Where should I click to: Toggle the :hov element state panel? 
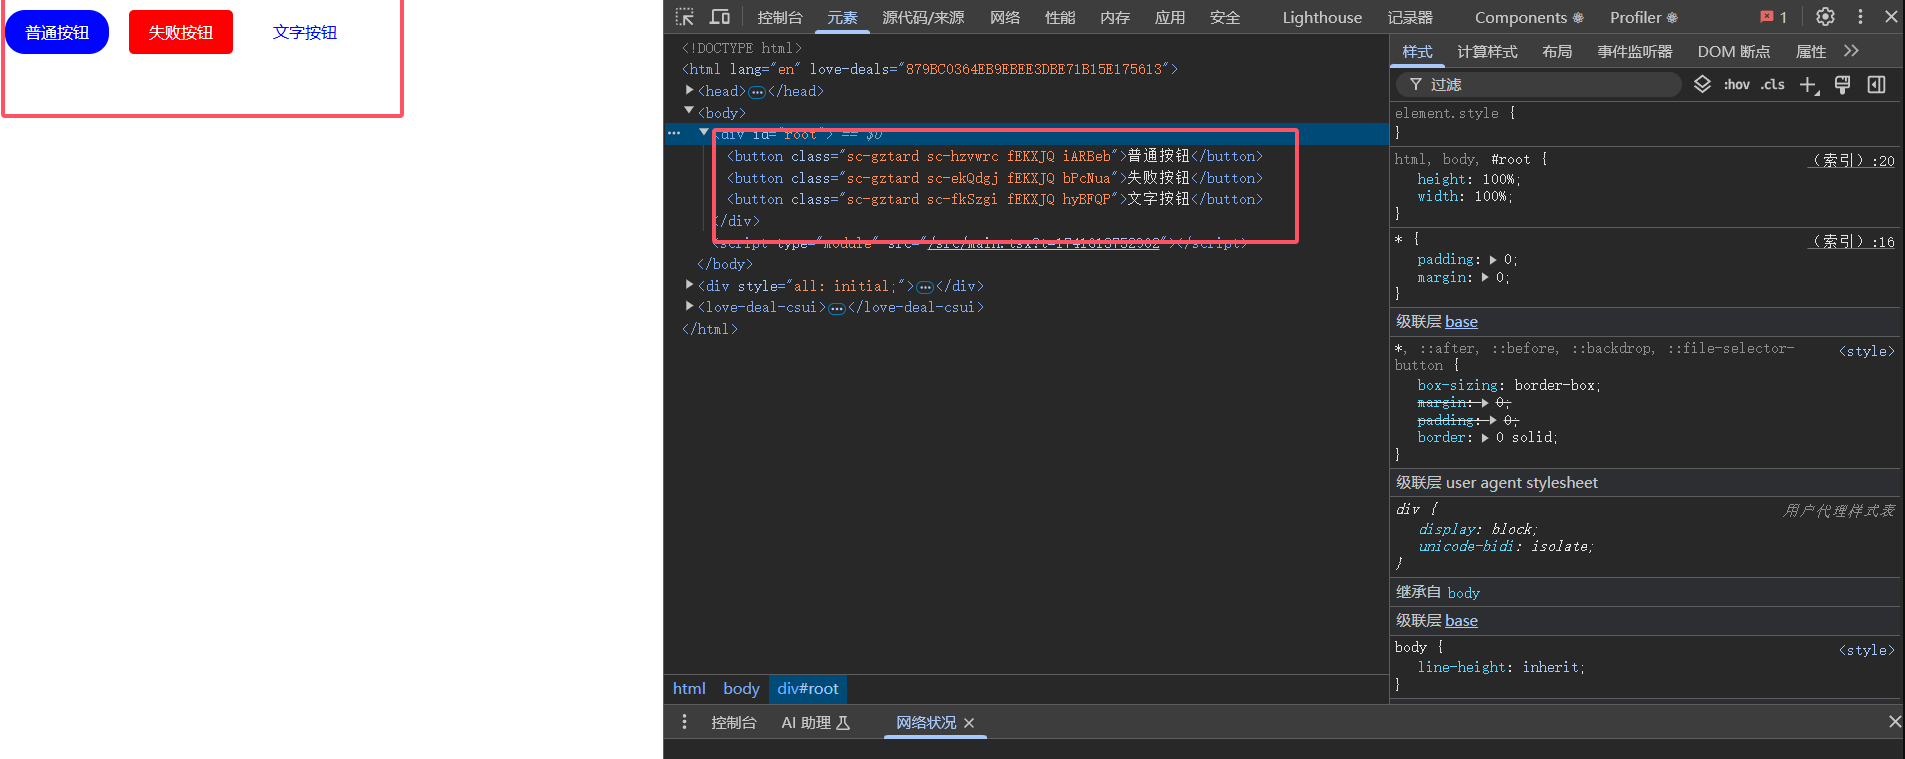(x=1736, y=85)
